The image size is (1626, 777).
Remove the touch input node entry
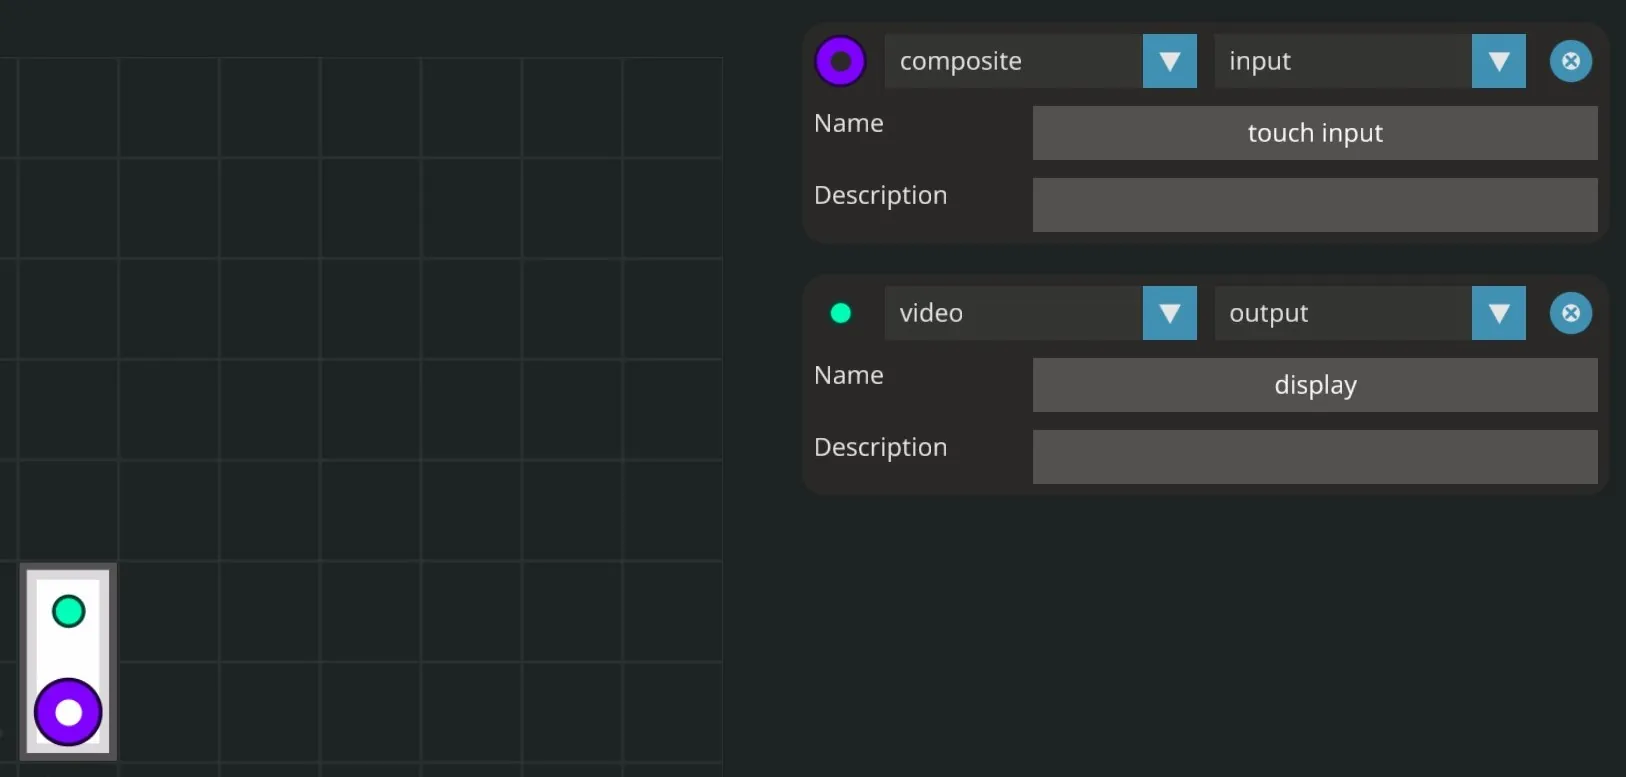[1570, 62]
